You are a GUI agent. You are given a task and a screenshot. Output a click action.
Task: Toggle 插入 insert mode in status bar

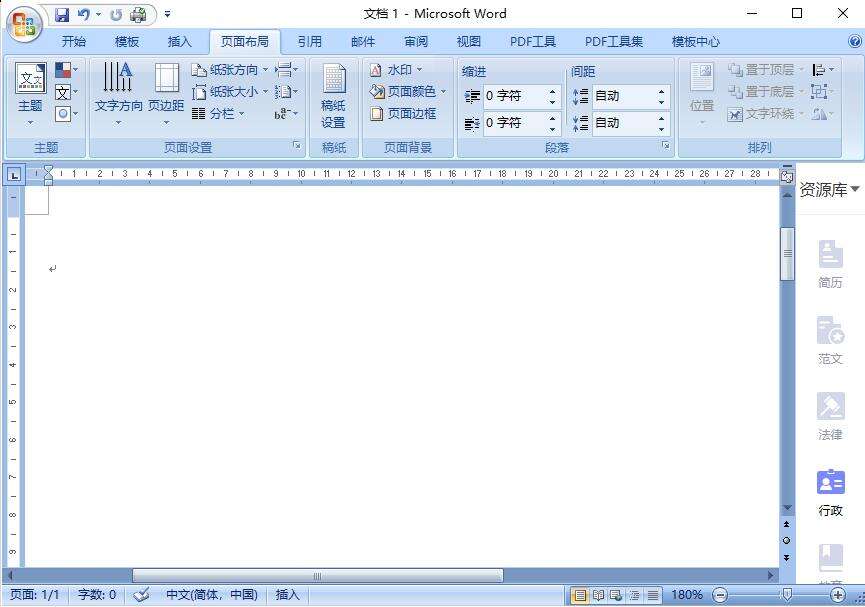pos(287,595)
